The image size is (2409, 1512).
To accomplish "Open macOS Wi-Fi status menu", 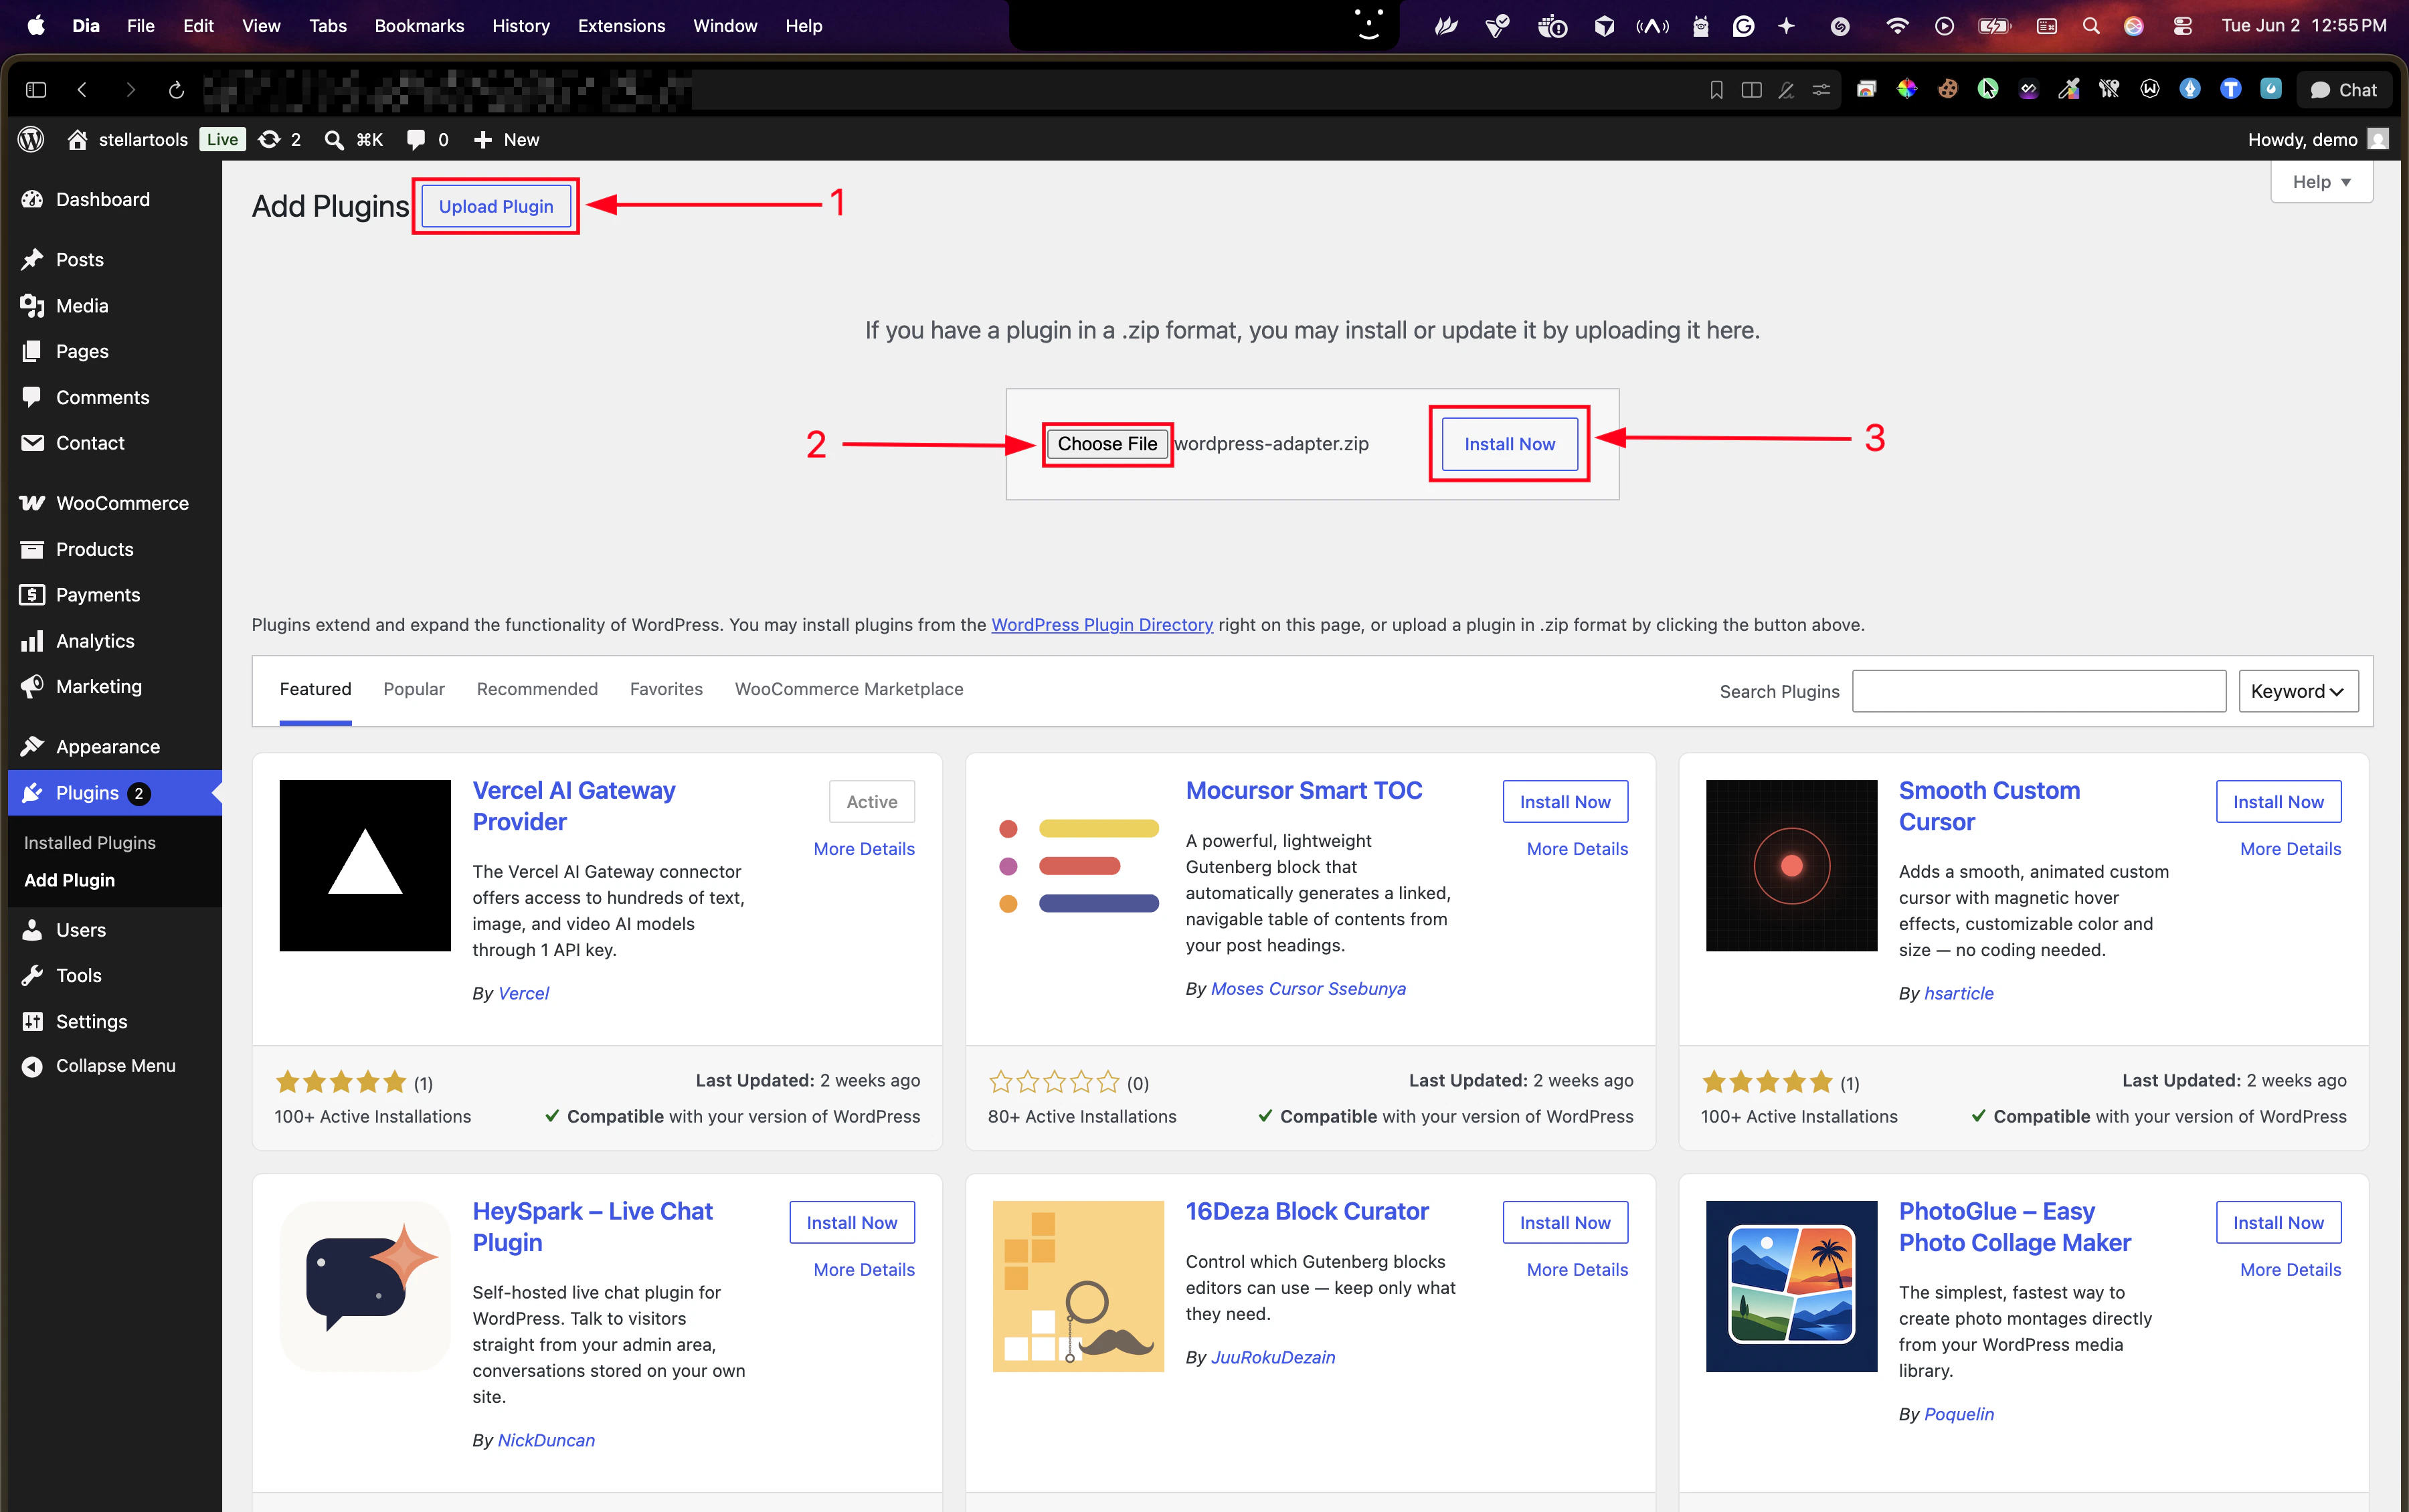I will click(1896, 26).
